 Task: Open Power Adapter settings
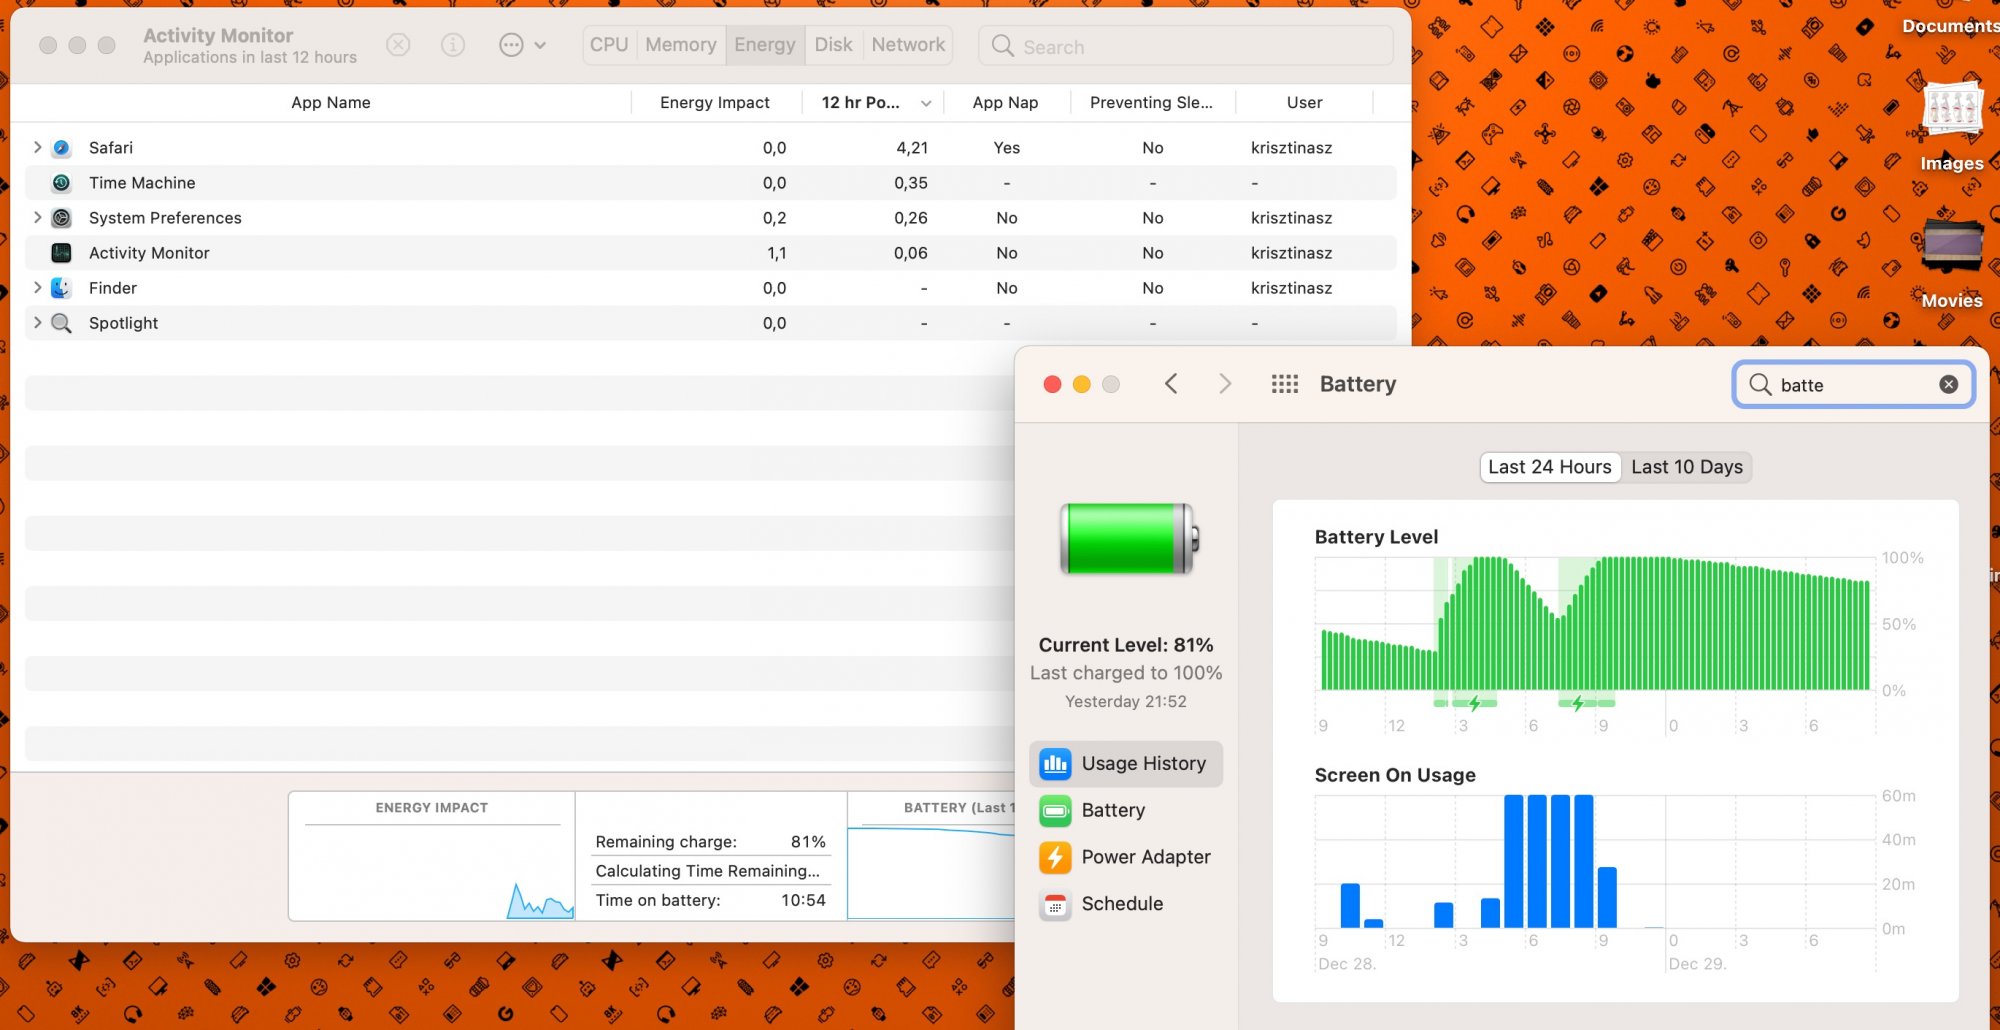click(1126, 857)
